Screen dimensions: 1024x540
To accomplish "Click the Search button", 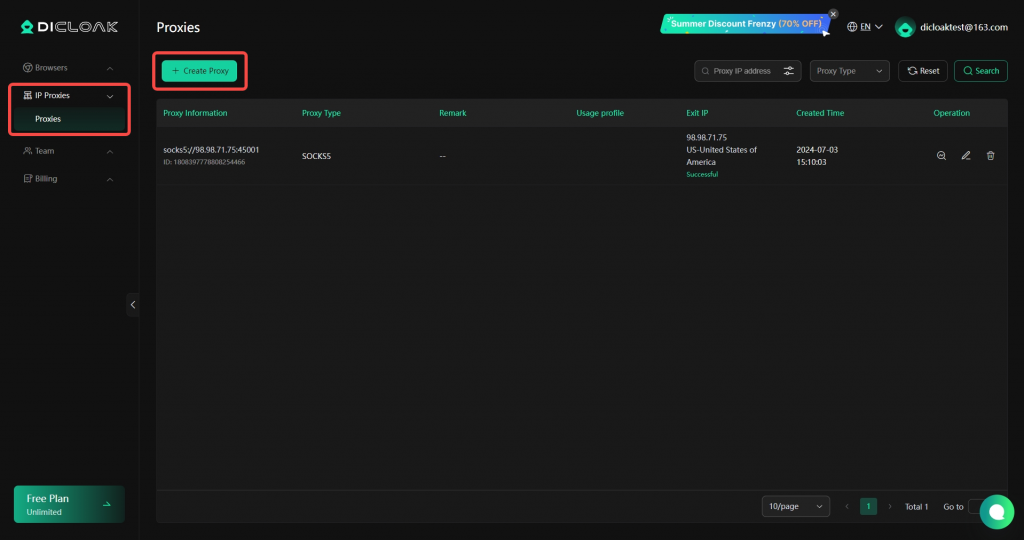I will [x=981, y=71].
